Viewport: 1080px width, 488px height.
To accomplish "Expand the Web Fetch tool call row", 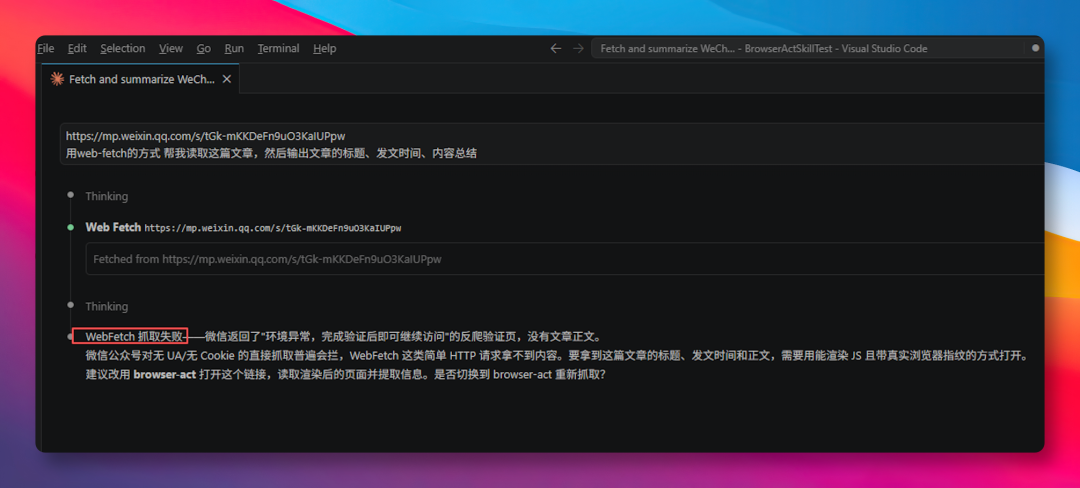I will 243,227.
